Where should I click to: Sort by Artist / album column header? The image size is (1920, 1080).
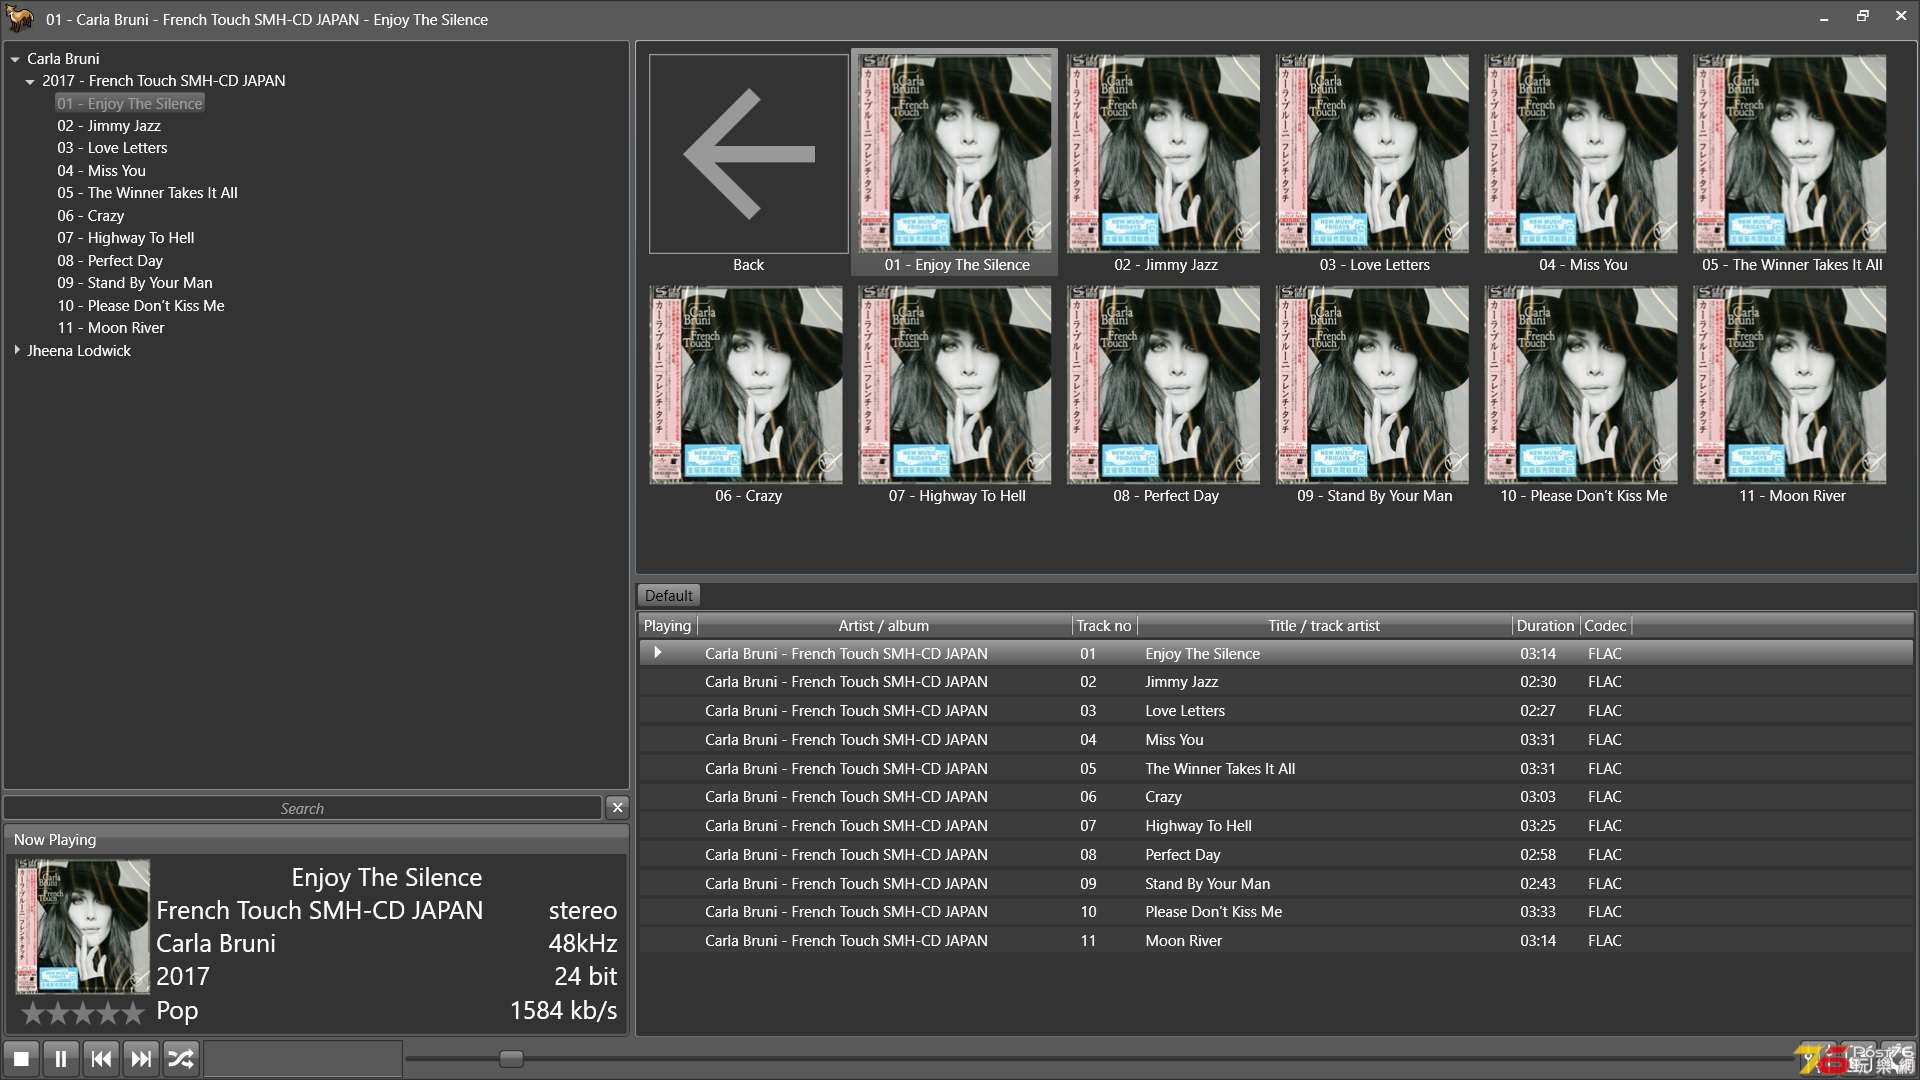pos(884,626)
